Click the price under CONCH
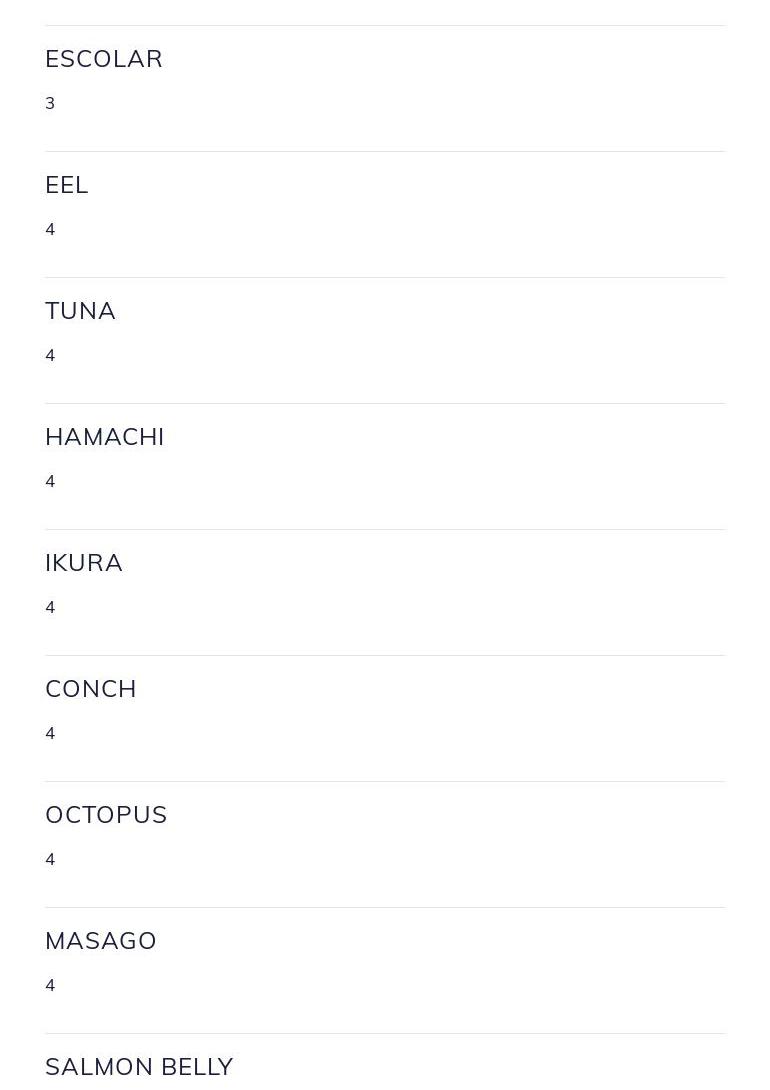The width and height of the screenshot is (770, 1090). click(50, 733)
